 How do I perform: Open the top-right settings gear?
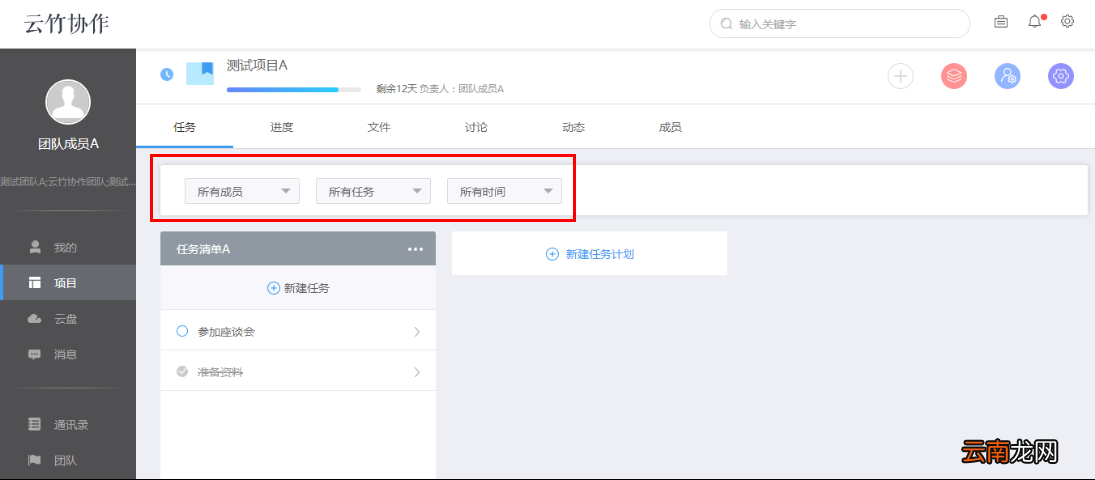coord(1067,22)
